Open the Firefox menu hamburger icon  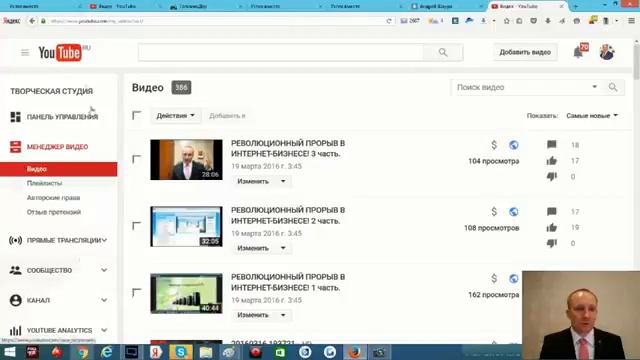coord(631,21)
